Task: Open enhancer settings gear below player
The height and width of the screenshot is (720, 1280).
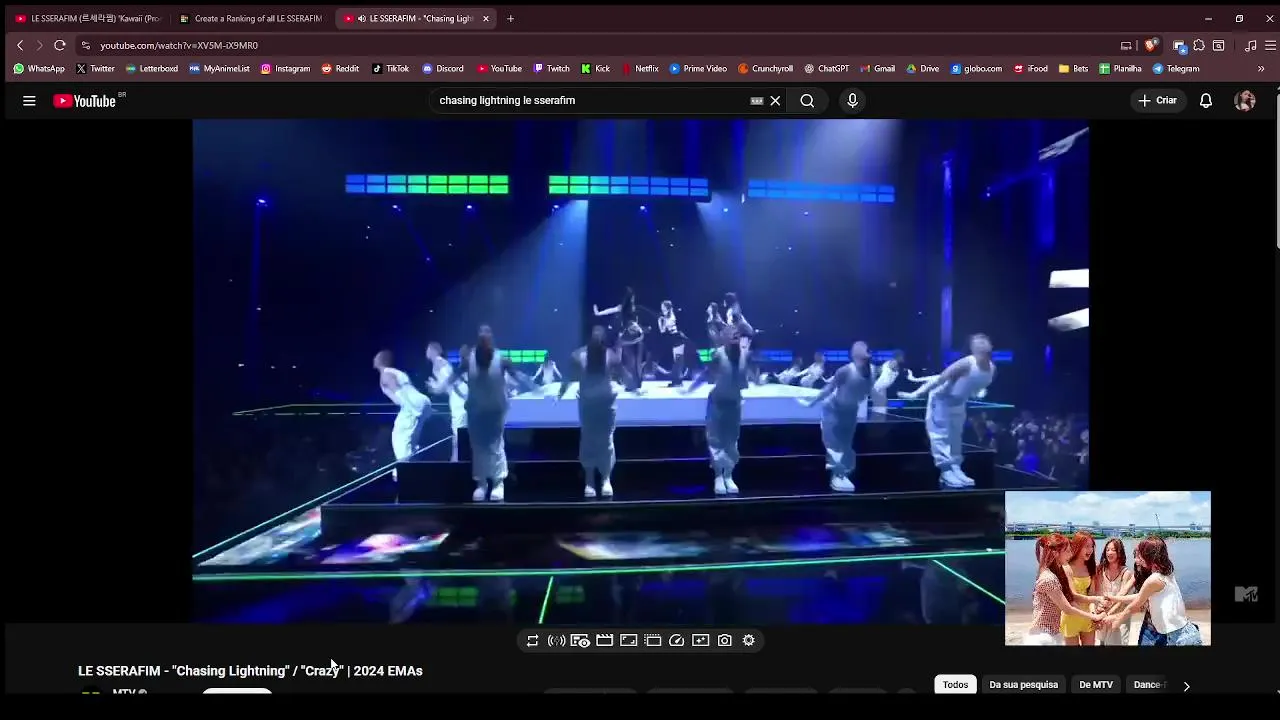Action: (x=749, y=640)
